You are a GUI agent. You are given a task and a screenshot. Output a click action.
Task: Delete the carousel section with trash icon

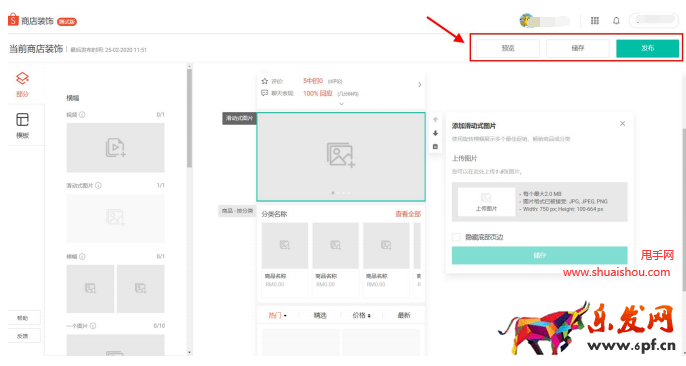coord(435,146)
